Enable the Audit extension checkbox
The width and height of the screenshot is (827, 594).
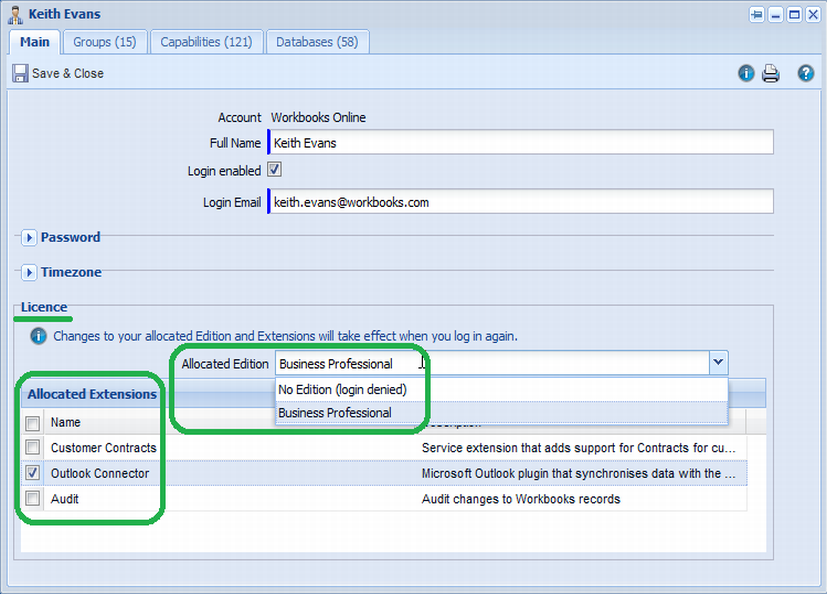[33, 498]
